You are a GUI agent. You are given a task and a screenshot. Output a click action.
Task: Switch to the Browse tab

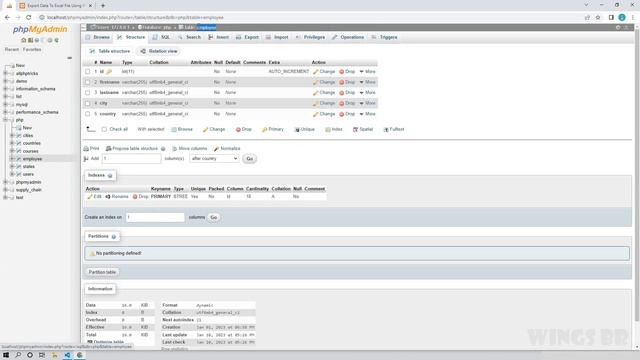(98, 37)
